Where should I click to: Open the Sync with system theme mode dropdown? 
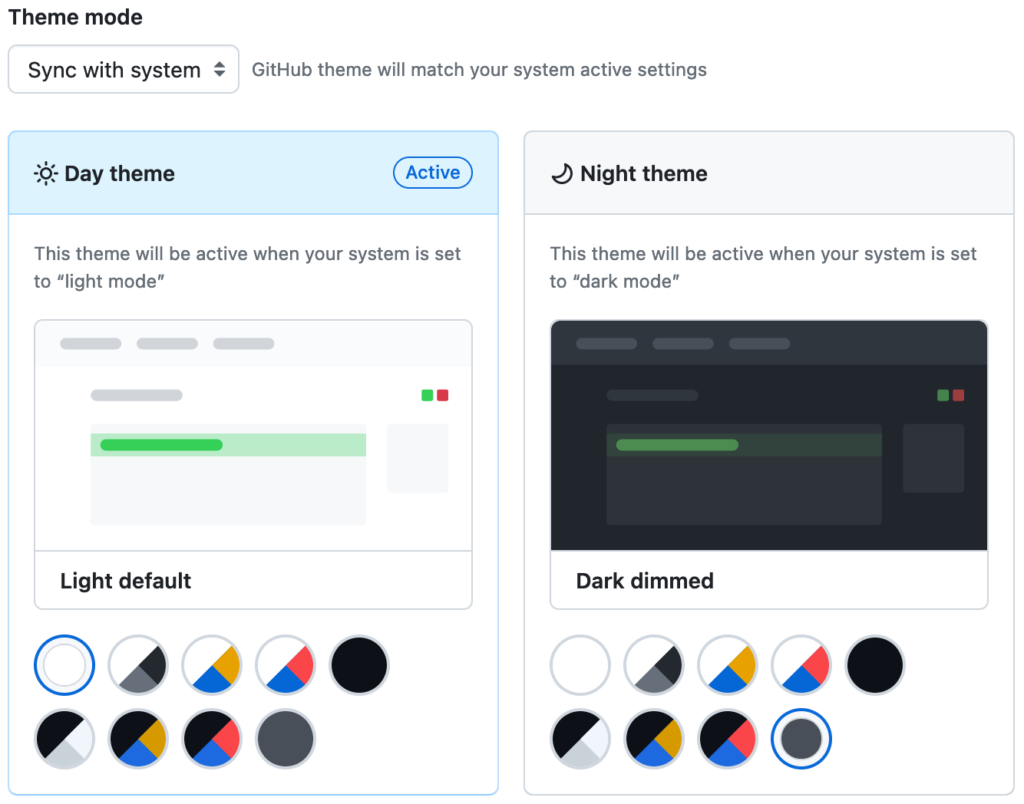(x=123, y=70)
